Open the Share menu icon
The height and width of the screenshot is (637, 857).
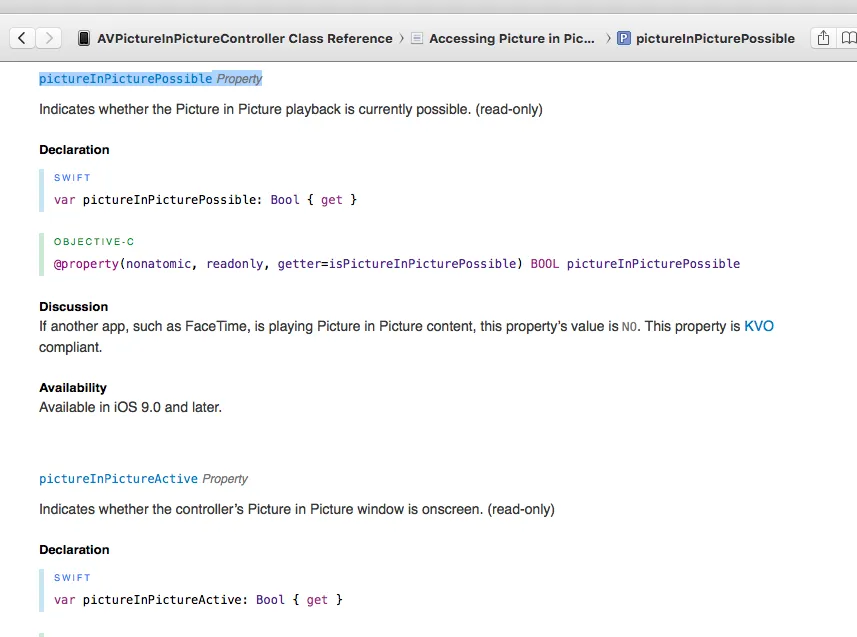[x=823, y=38]
